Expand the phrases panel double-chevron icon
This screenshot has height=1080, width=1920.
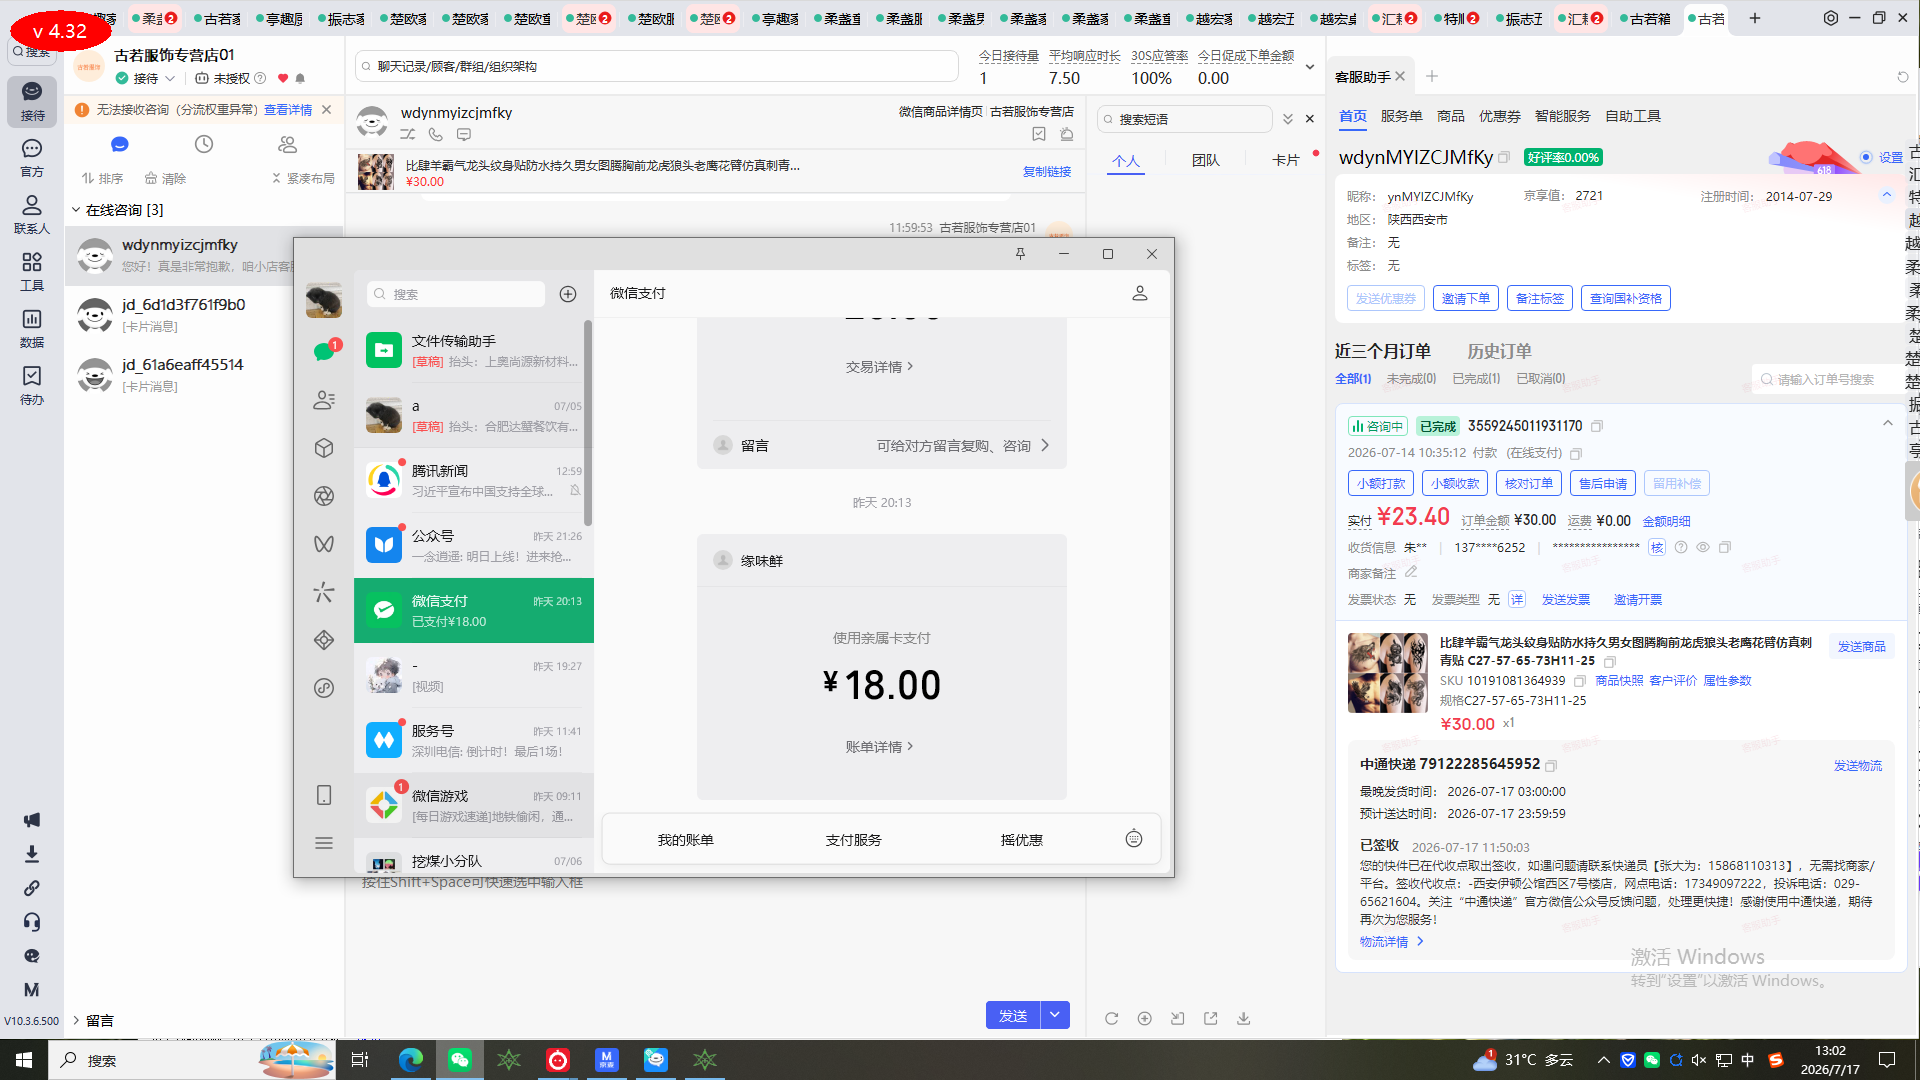[x=1288, y=119]
